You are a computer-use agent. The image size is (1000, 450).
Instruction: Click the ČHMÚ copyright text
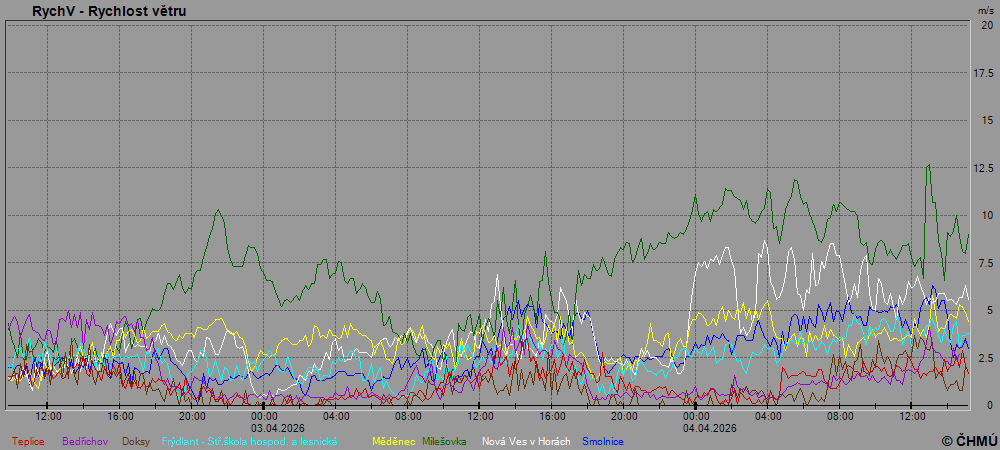click(968, 441)
